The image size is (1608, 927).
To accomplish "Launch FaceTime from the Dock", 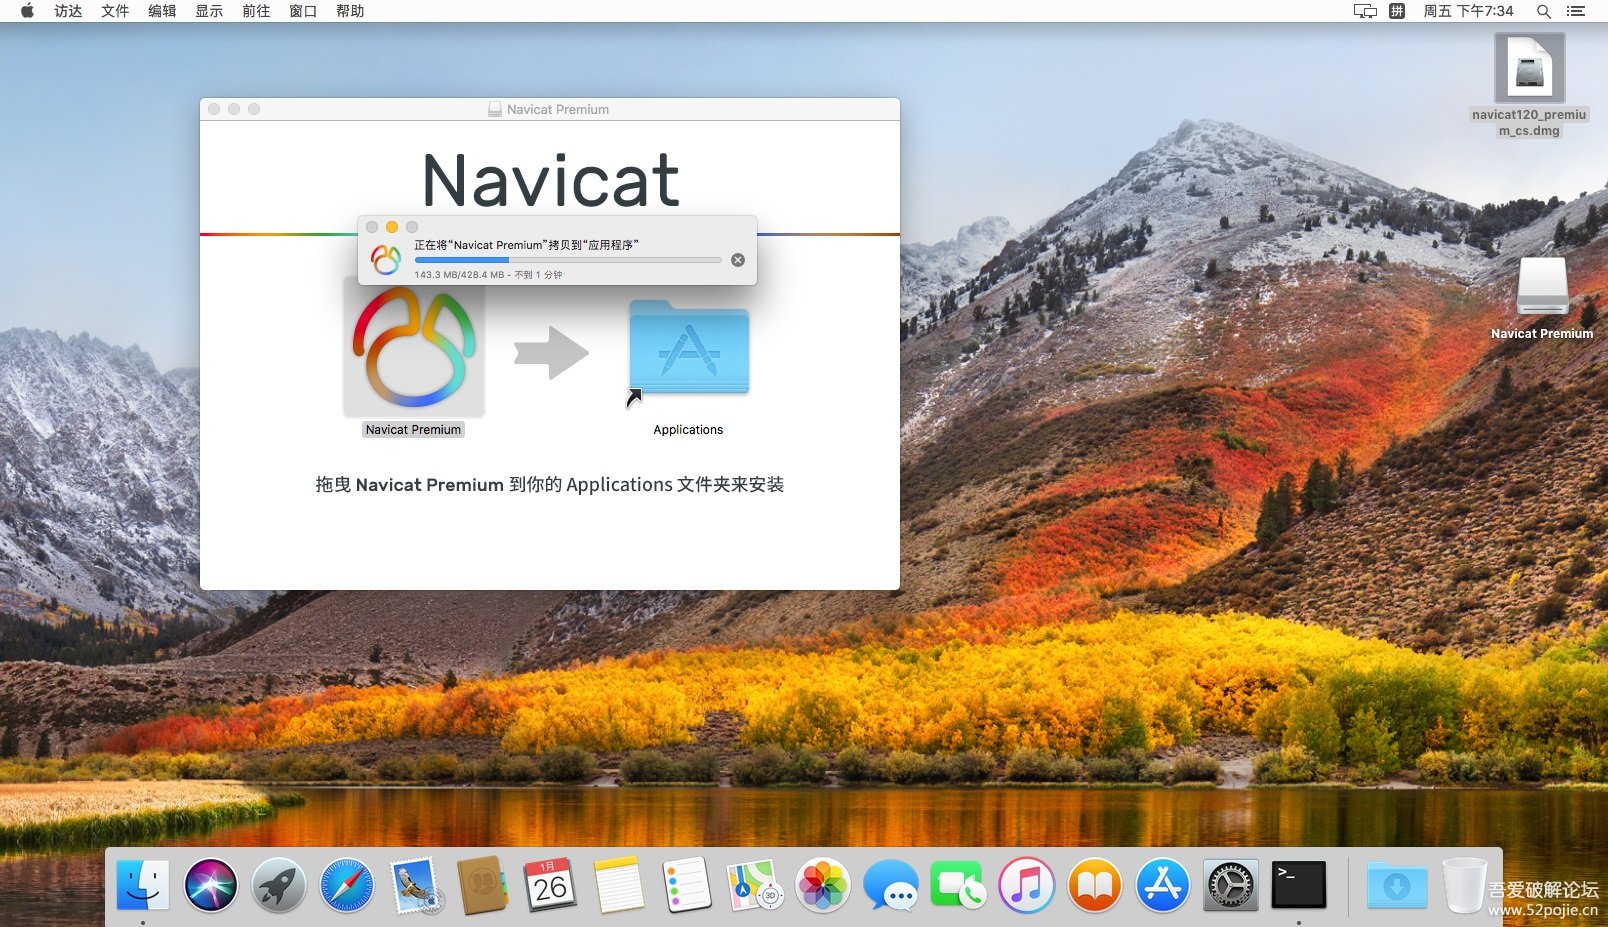I will click(x=959, y=885).
